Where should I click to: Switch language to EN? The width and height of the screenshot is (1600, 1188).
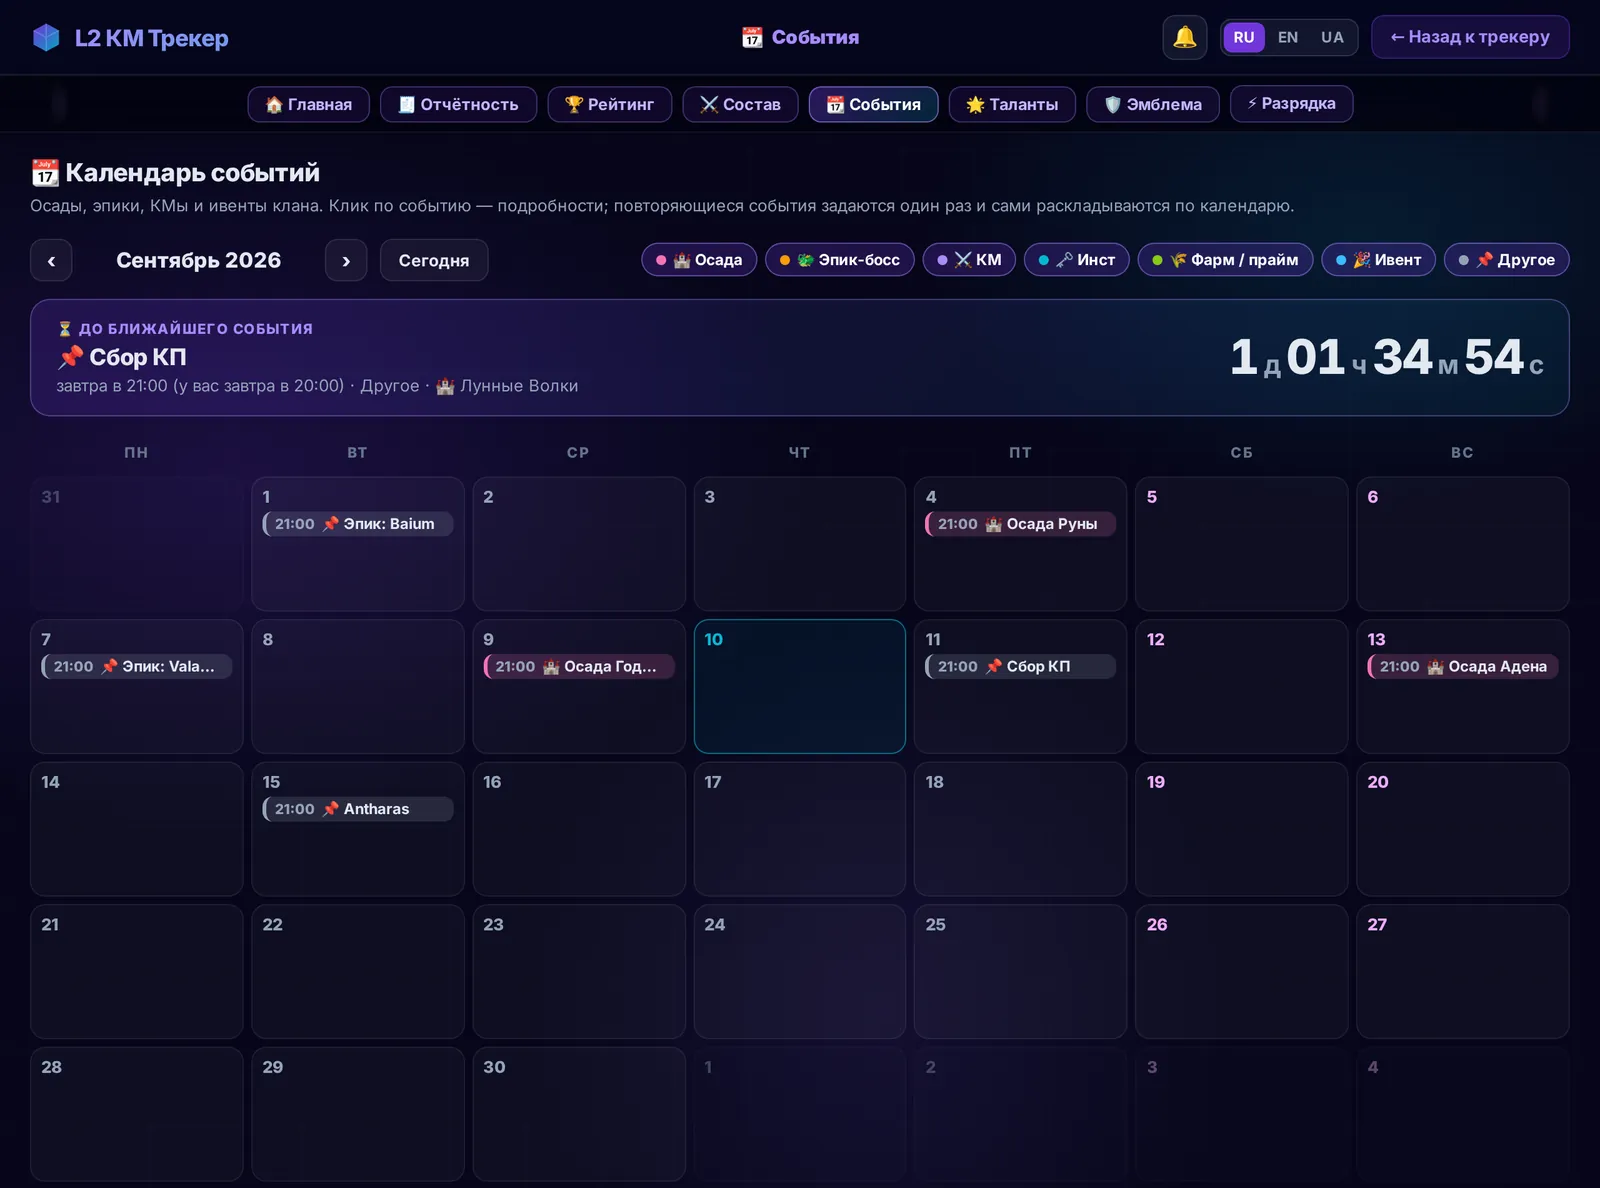click(x=1288, y=37)
